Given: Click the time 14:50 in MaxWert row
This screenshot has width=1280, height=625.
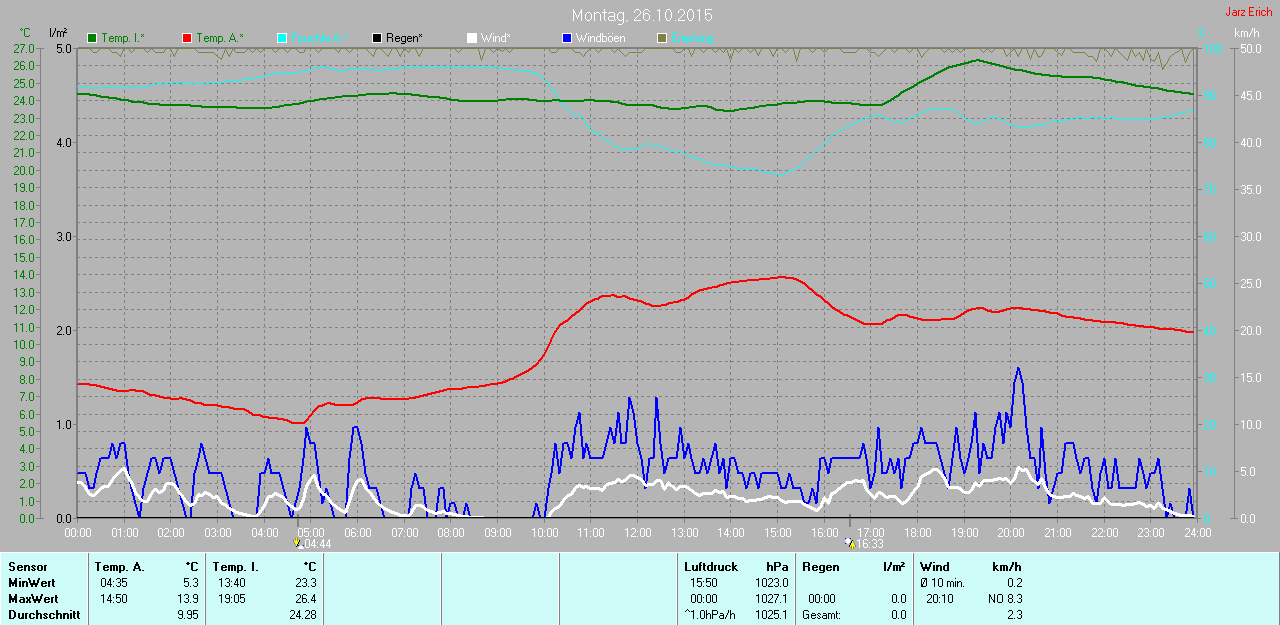Looking at the screenshot, I should pos(113,598).
